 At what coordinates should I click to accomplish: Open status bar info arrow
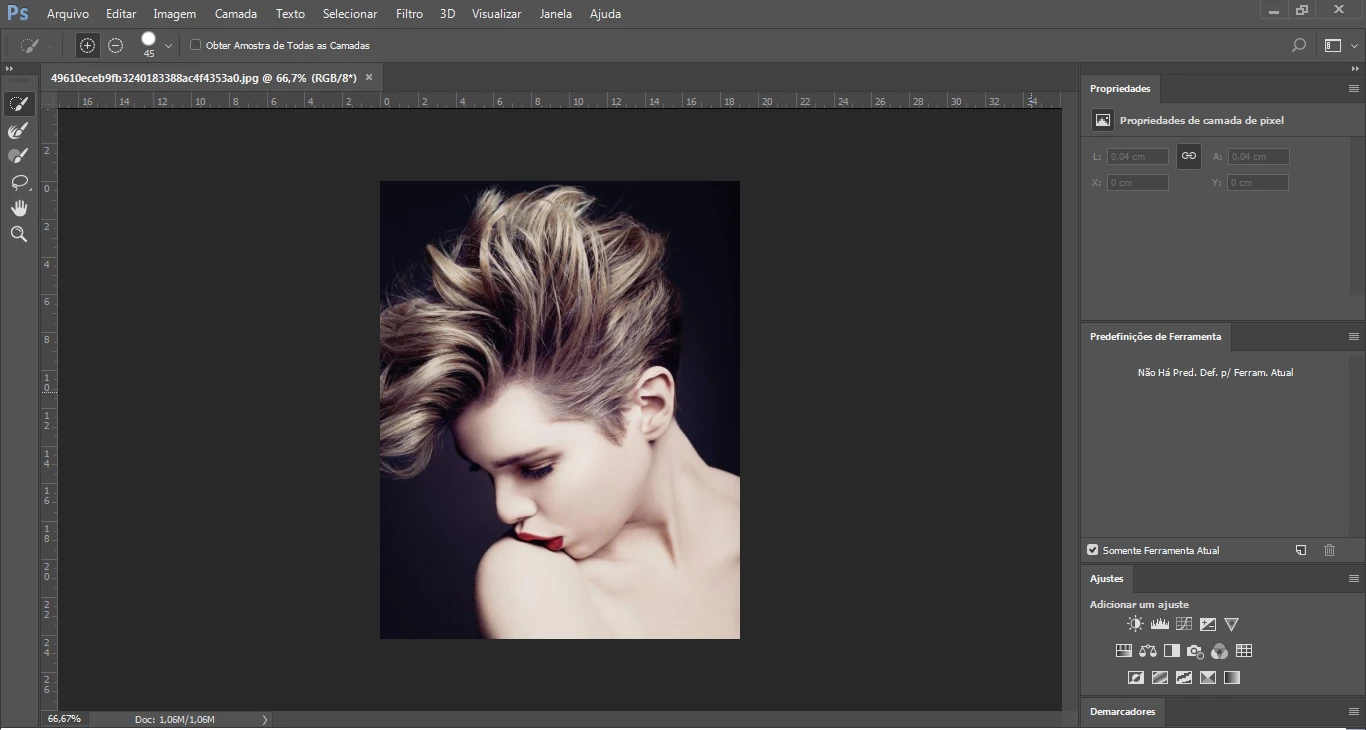coord(265,719)
